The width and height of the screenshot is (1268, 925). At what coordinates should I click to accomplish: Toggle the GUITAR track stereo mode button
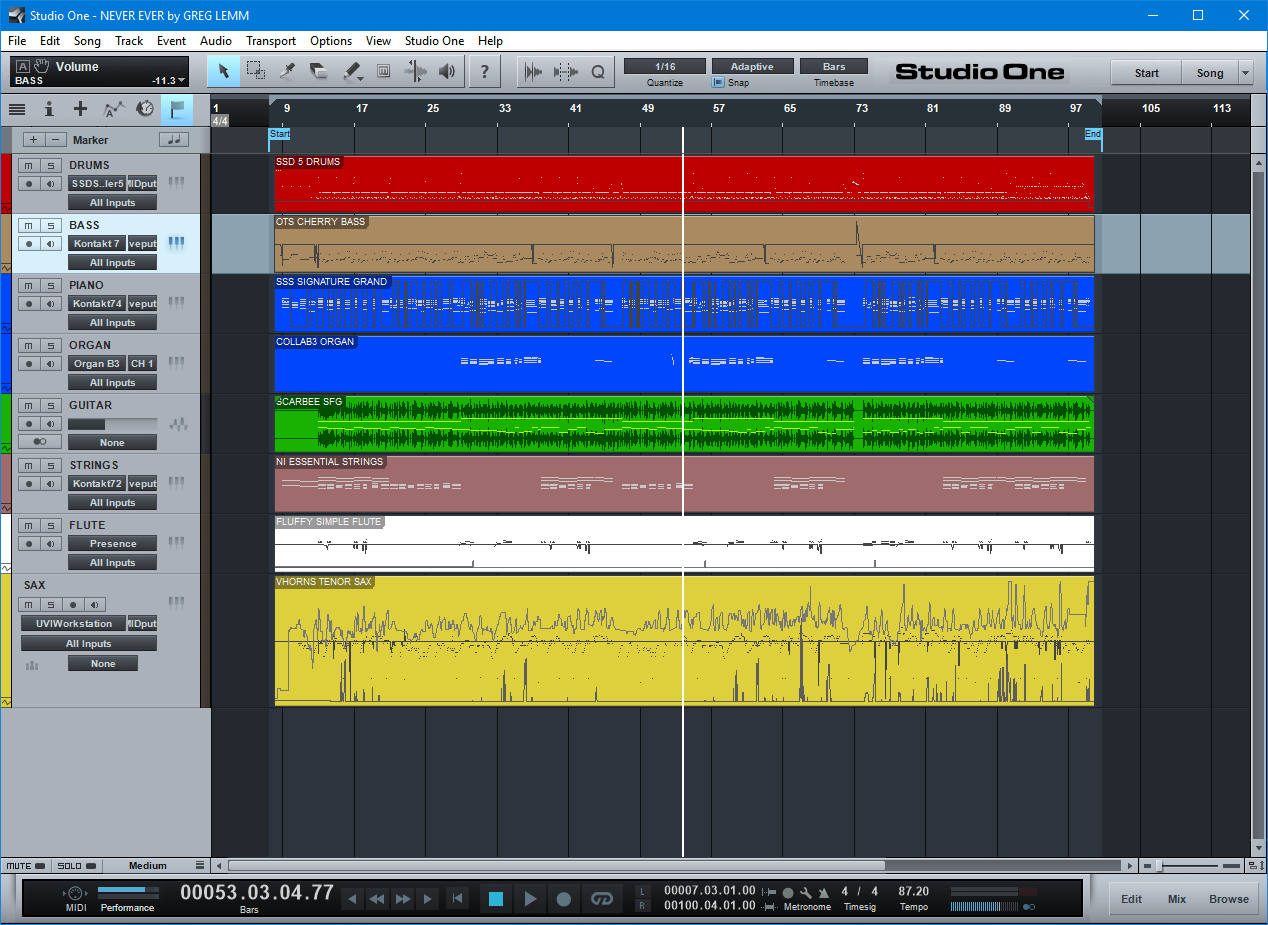tap(40, 442)
